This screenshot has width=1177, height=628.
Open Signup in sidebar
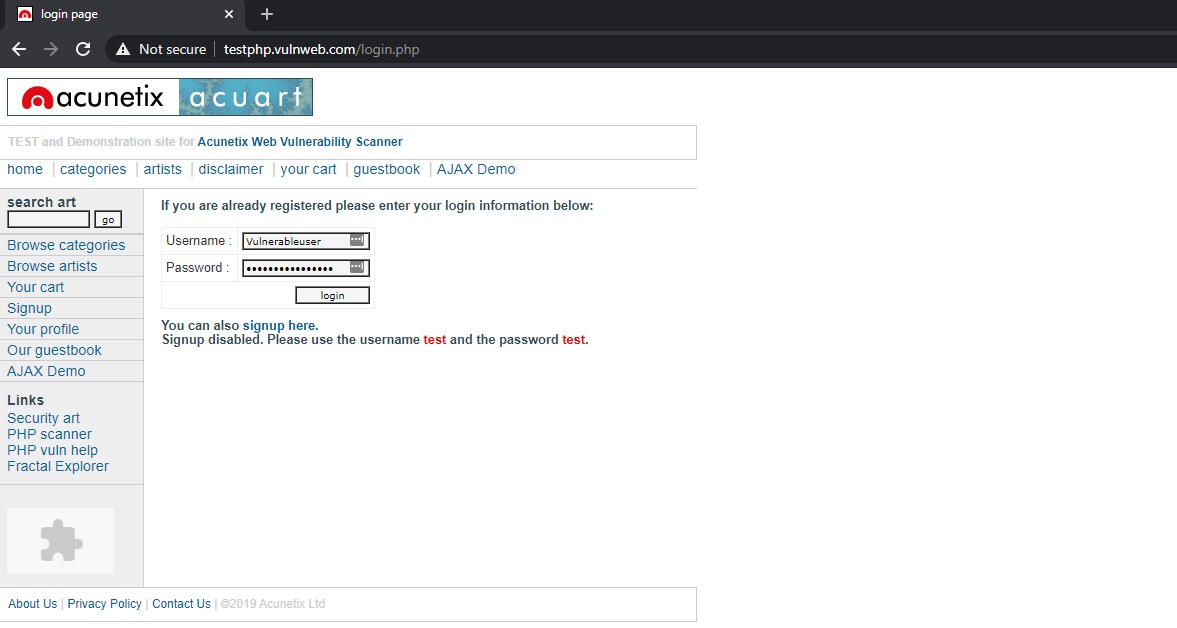click(x=29, y=308)
